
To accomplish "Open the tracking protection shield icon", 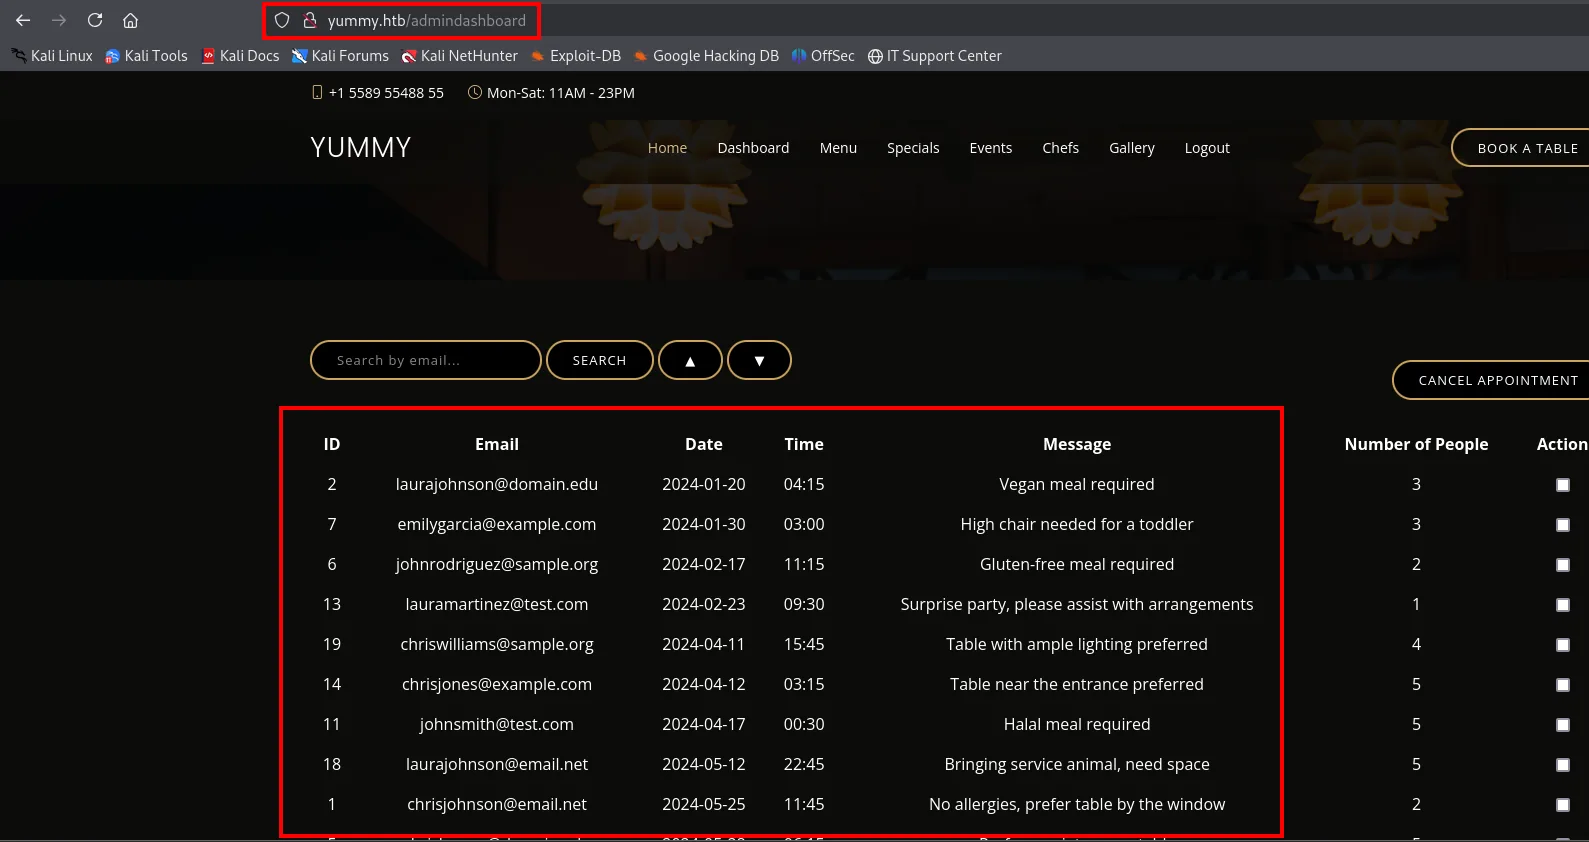I will pyautogui.click(x=282, y=20).
